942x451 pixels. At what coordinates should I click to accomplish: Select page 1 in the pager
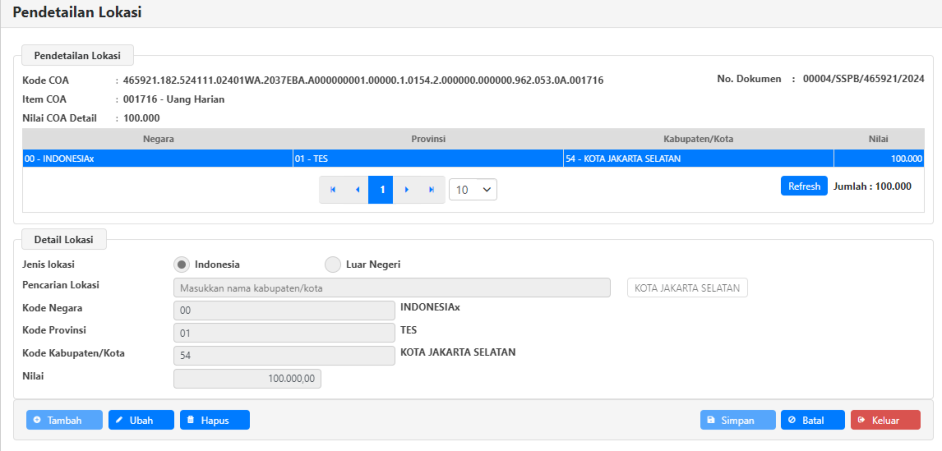click(381, 189)
